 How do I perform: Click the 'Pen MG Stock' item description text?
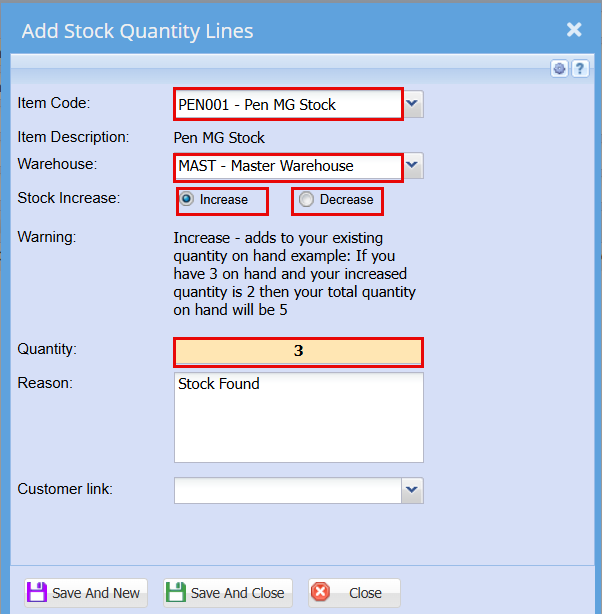pyautogui.click(x=219, y=138)
